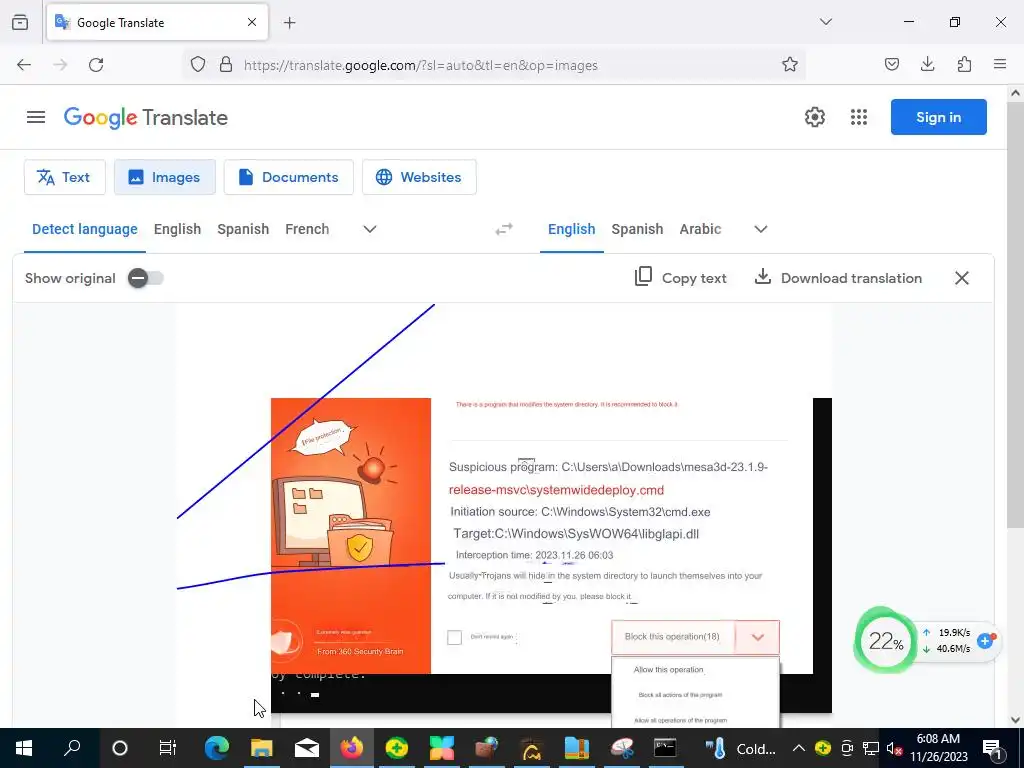
Task: Open the command prompt taskbar icon
Action: [x=665, y=748]
